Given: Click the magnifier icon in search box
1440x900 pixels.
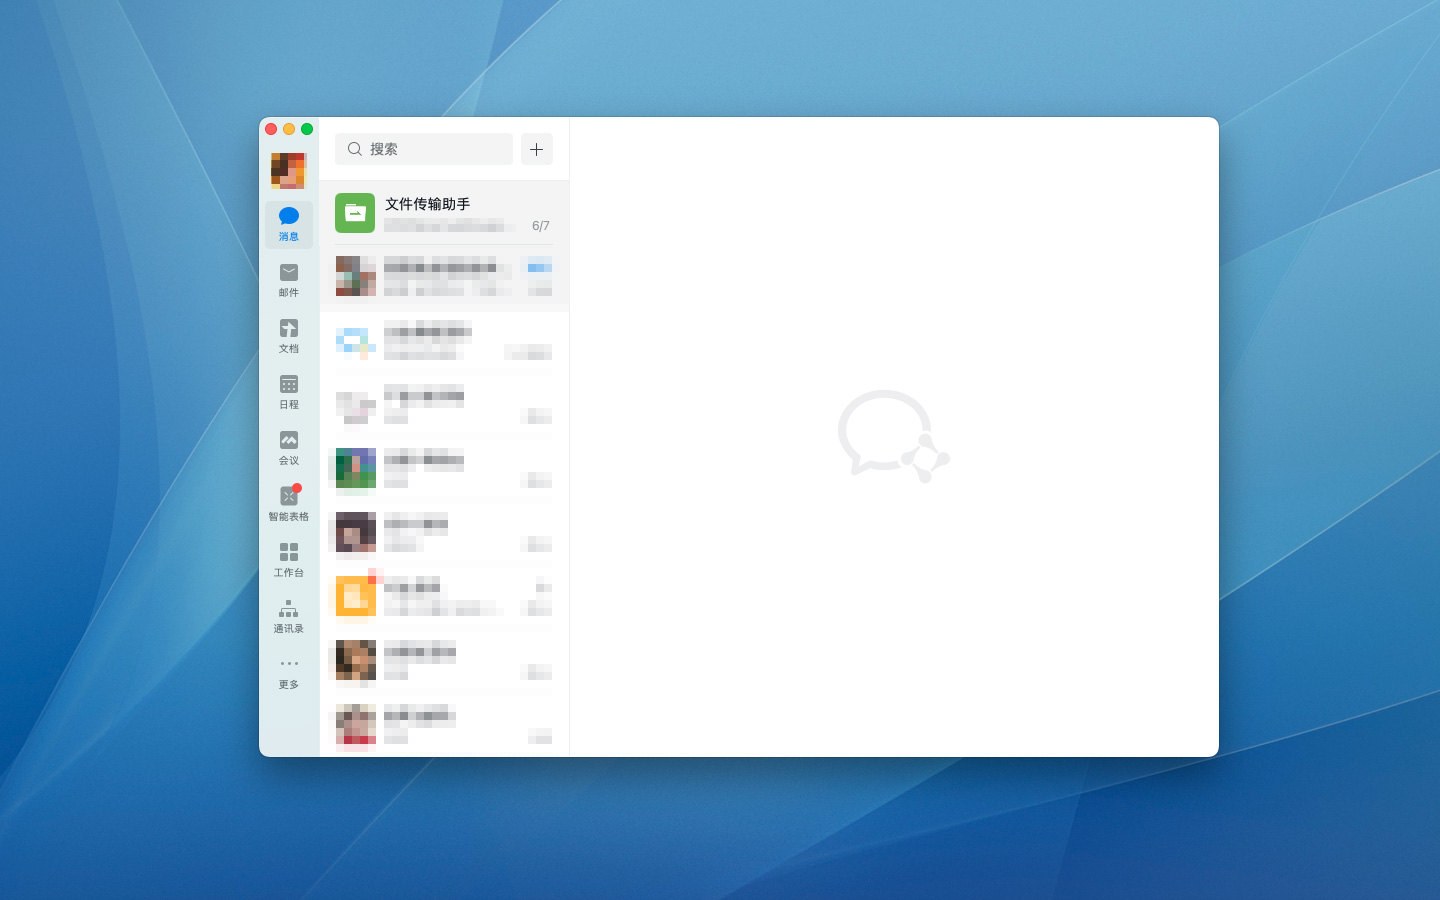Looking at the screenshot, I should 355,149.
